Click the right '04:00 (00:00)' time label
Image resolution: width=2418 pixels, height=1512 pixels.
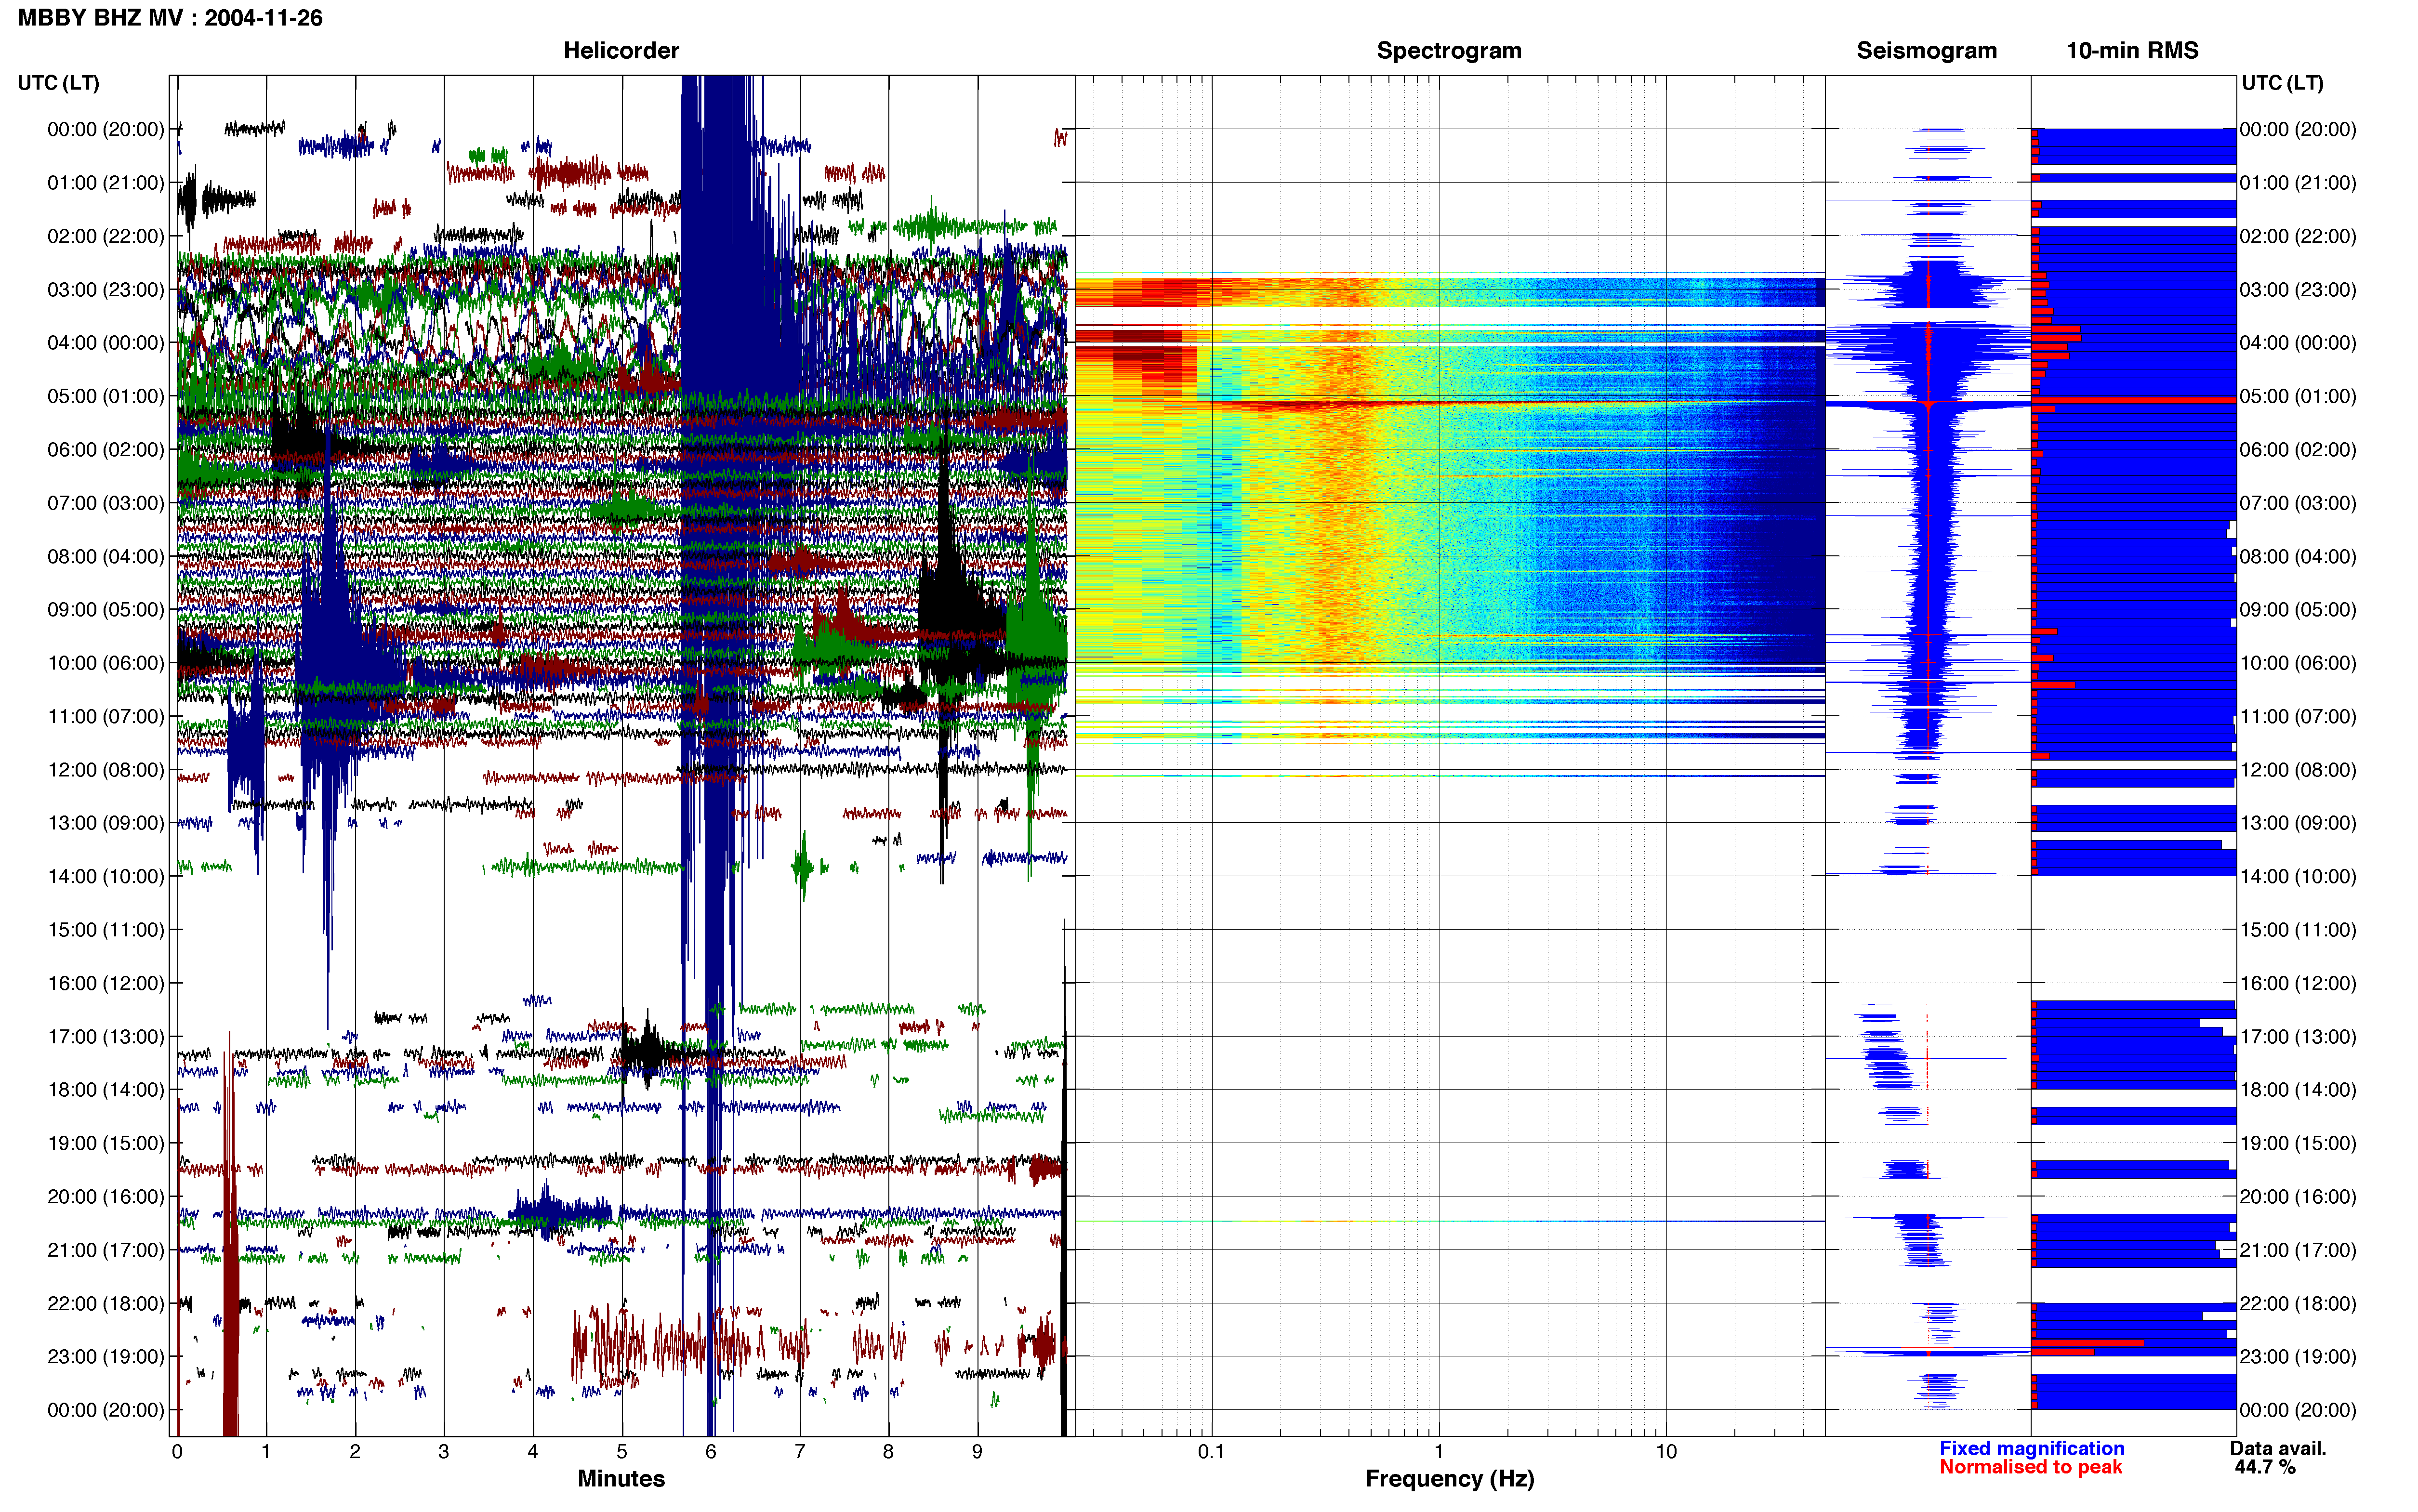pos(2298,343)
